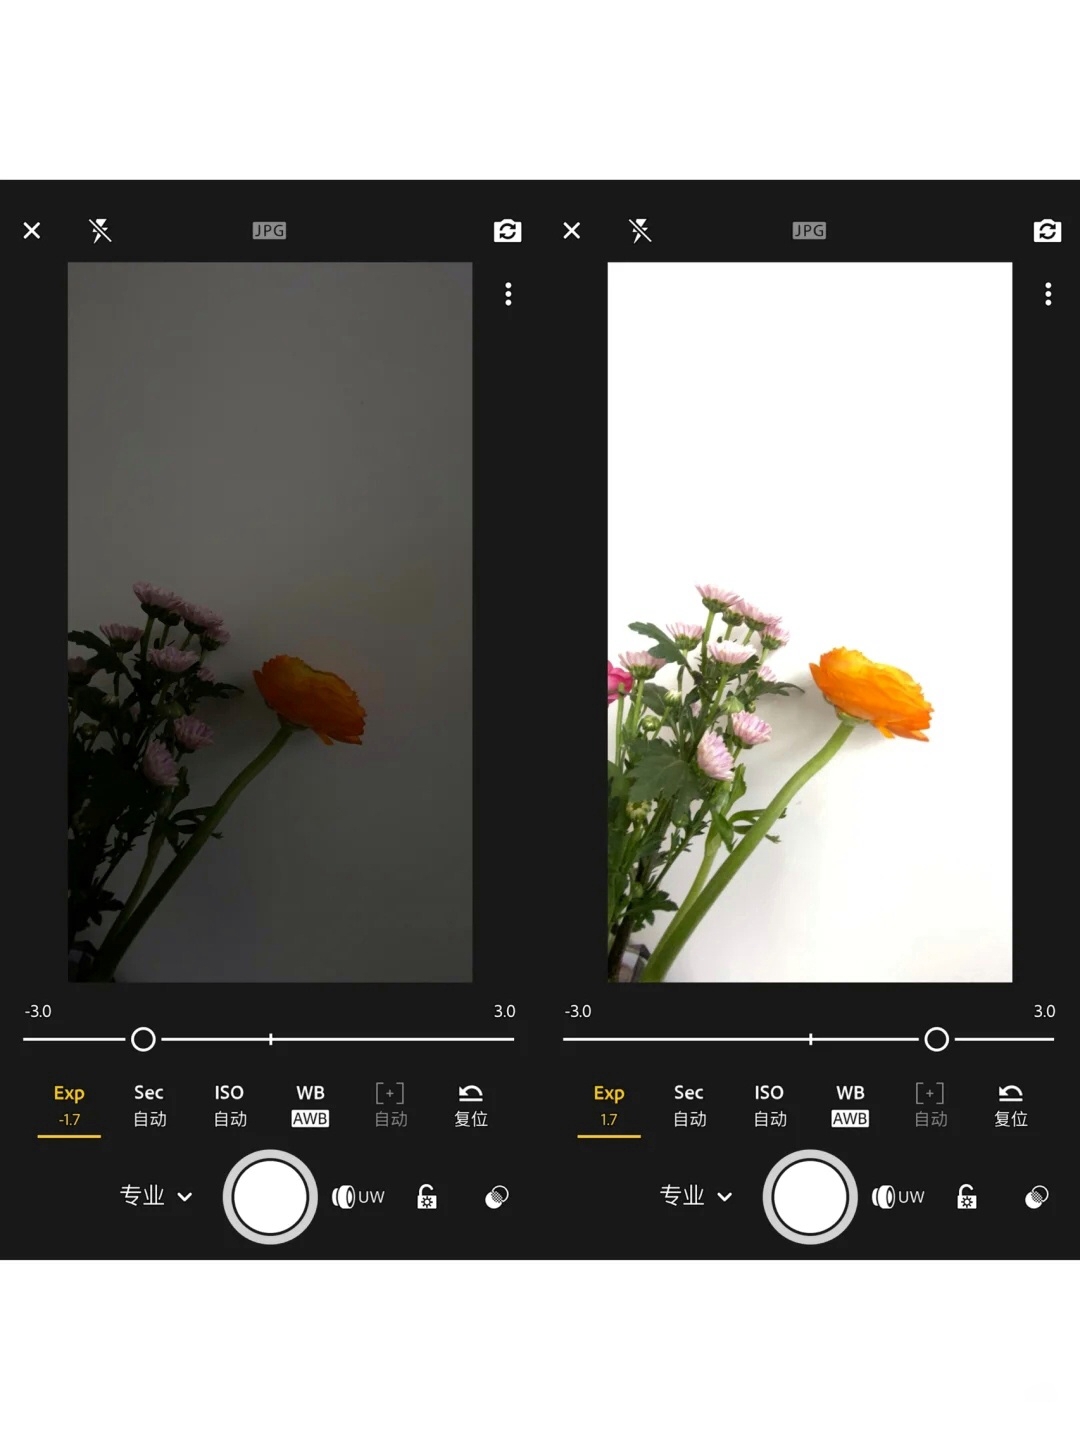Open ISO setting under the bright preview

coord(769,1105)
